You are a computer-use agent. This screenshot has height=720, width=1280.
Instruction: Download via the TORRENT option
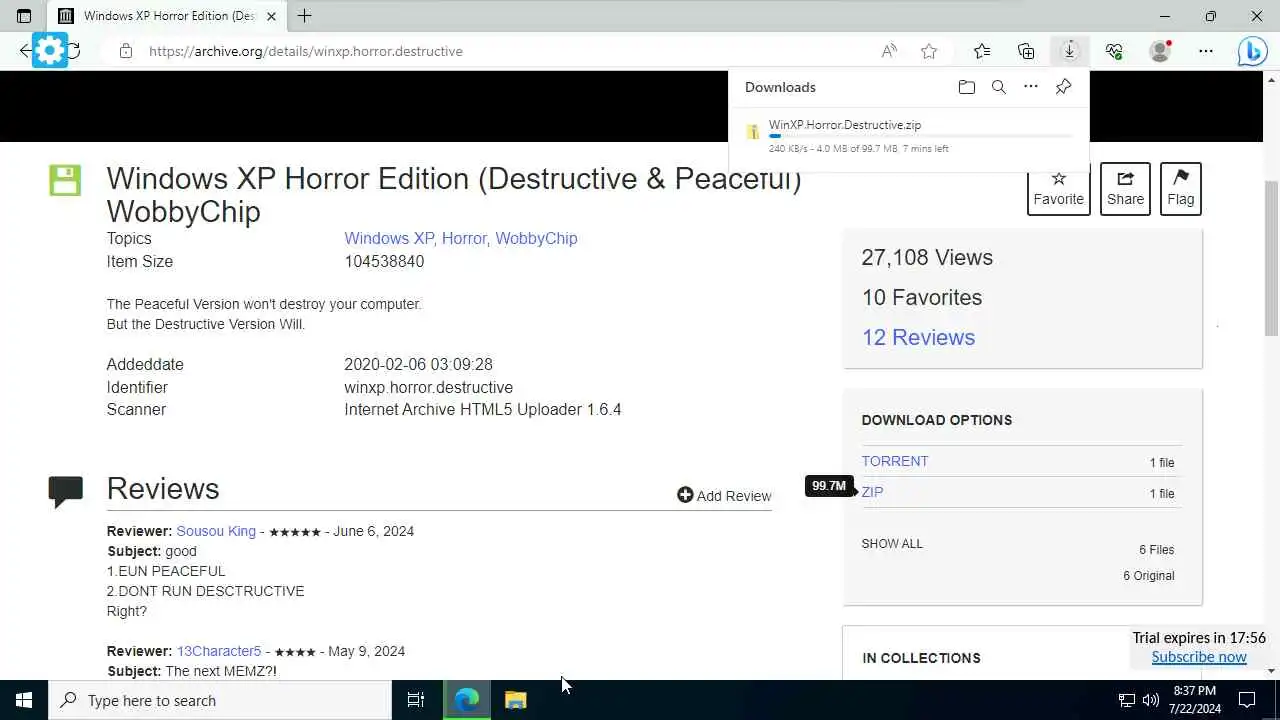coord(895,461)
